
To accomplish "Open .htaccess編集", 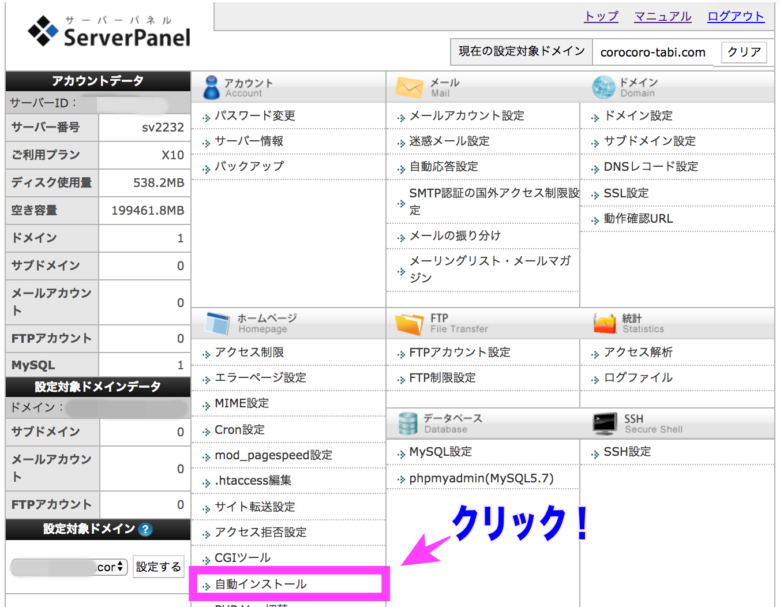I will click(253, 481).
